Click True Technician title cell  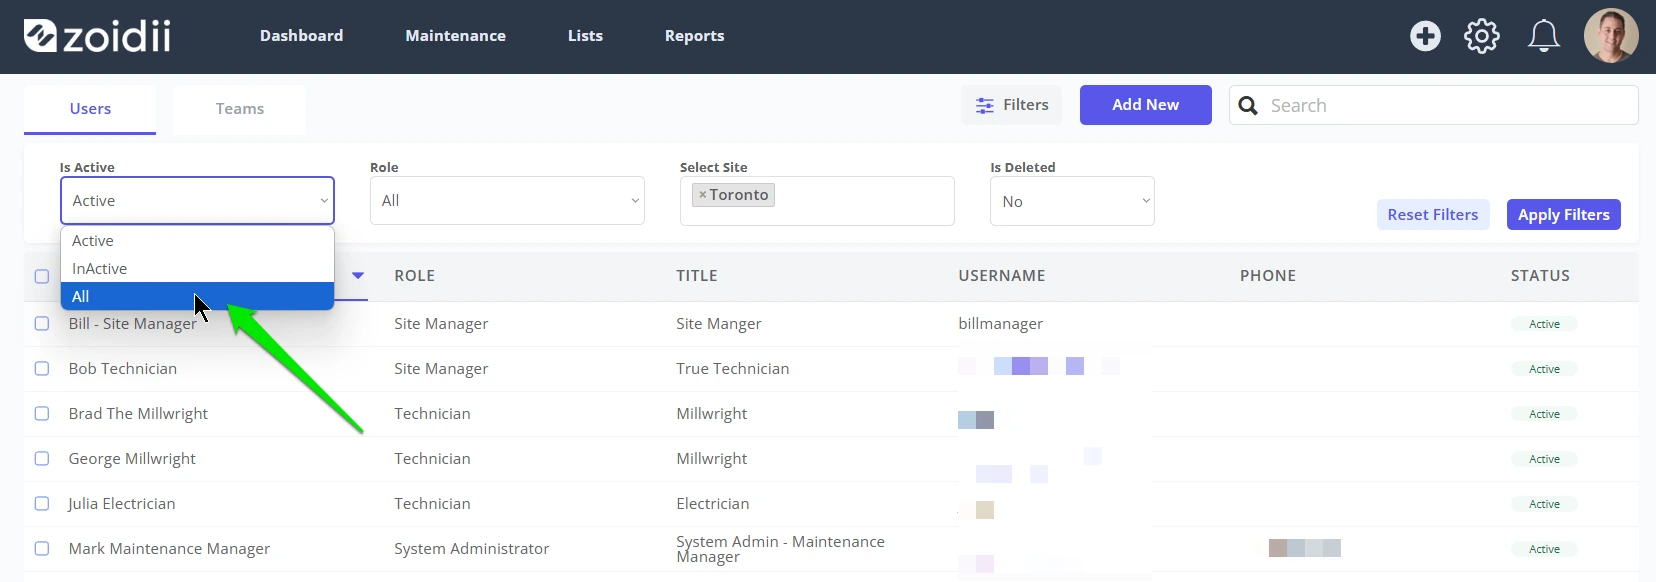click(x=732, y=368)
